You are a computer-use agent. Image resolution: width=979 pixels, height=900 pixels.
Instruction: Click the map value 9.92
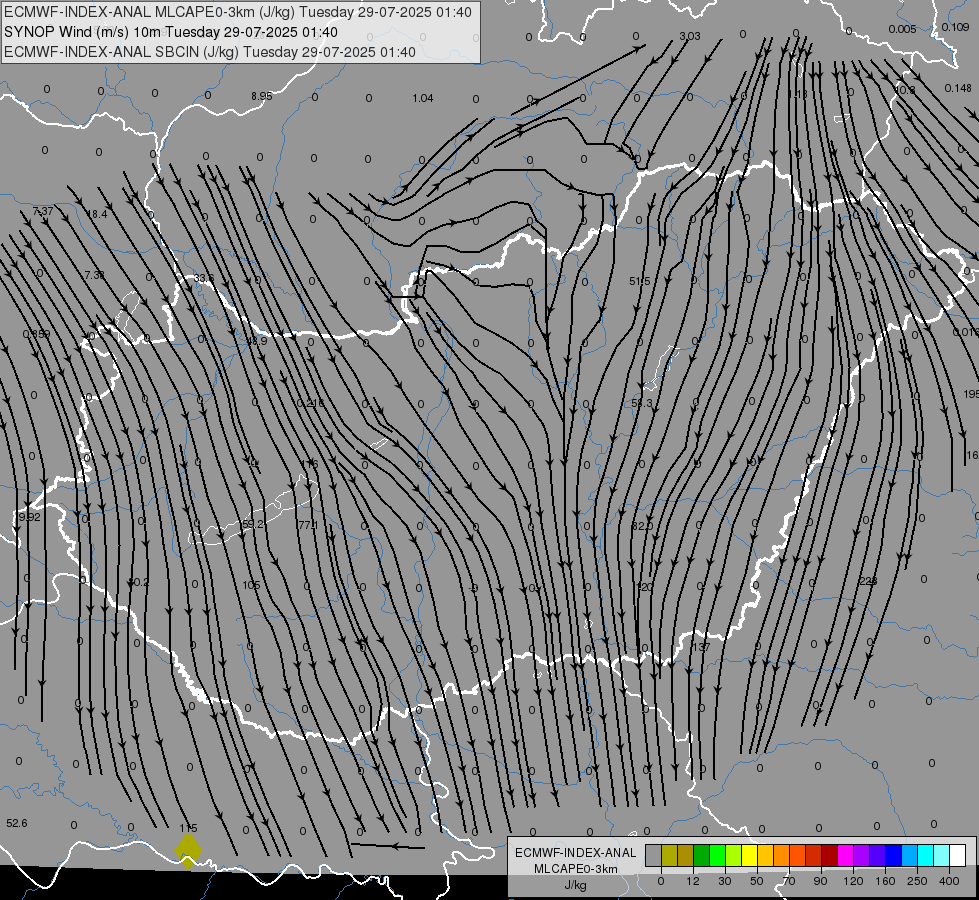(x=29, y=517)
